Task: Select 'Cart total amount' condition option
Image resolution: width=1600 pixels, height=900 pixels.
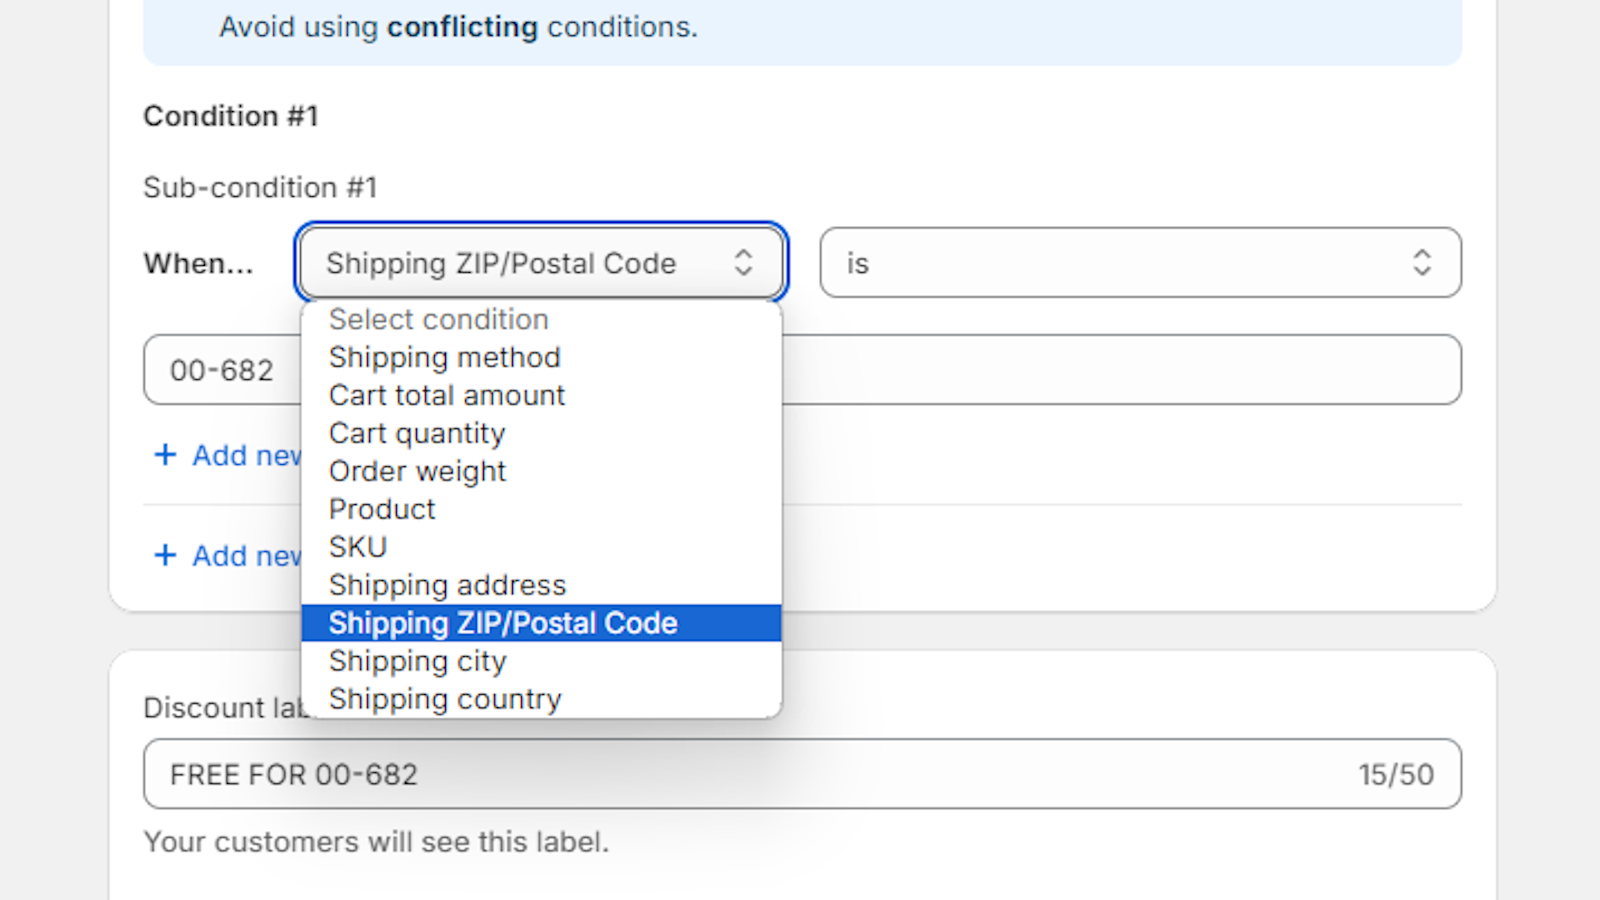Action: (446, 395)
